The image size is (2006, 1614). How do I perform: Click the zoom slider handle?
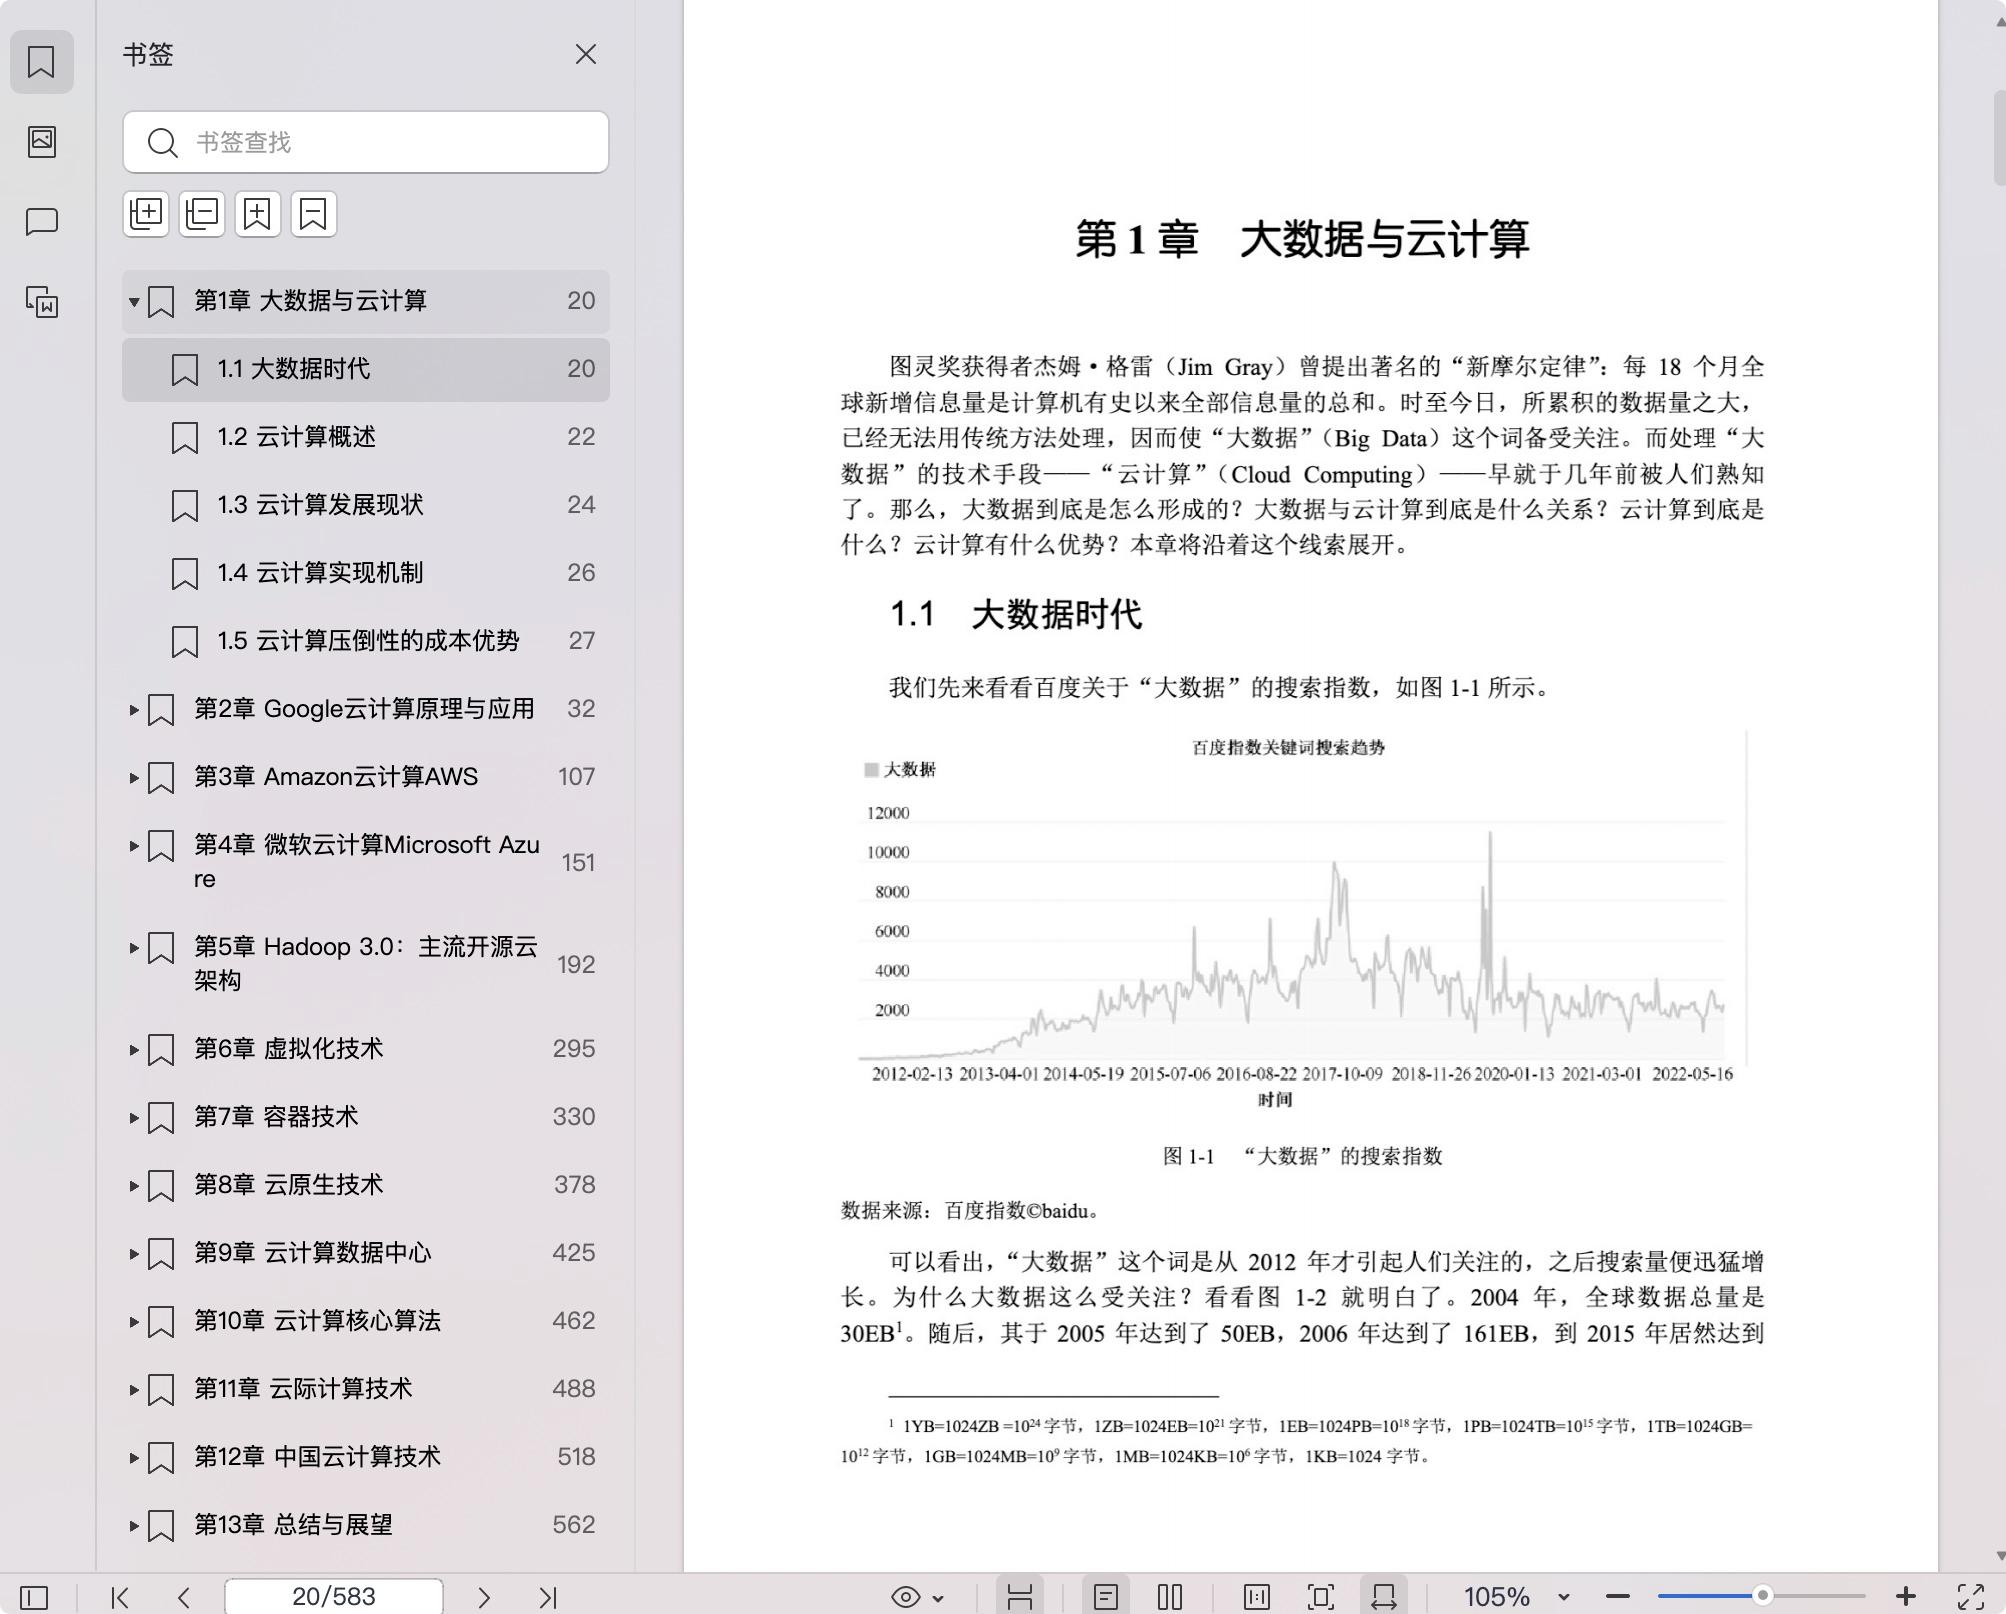point(1763,1596)
